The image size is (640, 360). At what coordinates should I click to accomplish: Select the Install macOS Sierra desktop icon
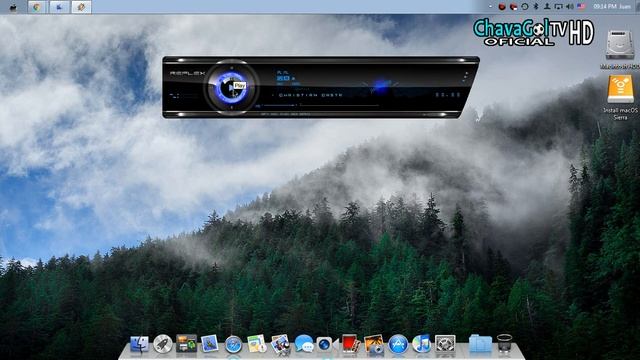620,97
